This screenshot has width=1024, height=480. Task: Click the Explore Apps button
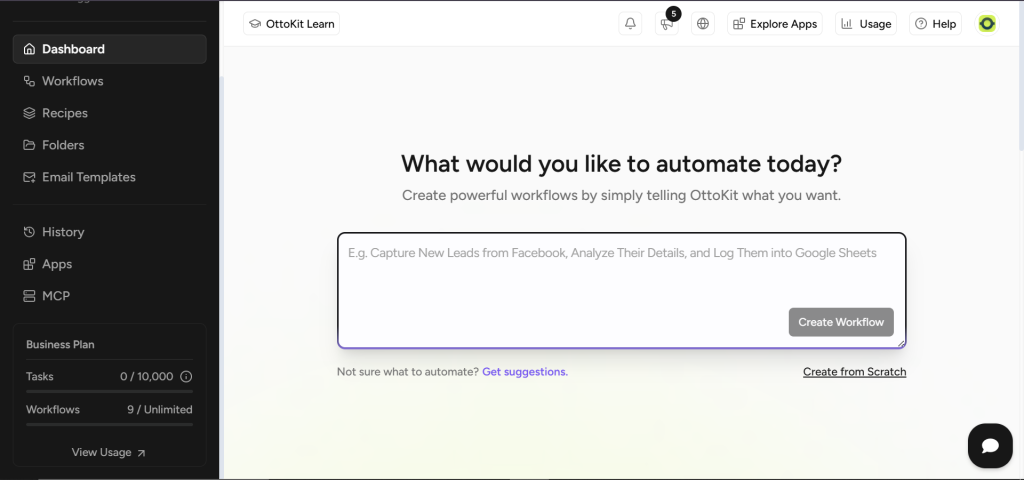[x=775, y=24]
